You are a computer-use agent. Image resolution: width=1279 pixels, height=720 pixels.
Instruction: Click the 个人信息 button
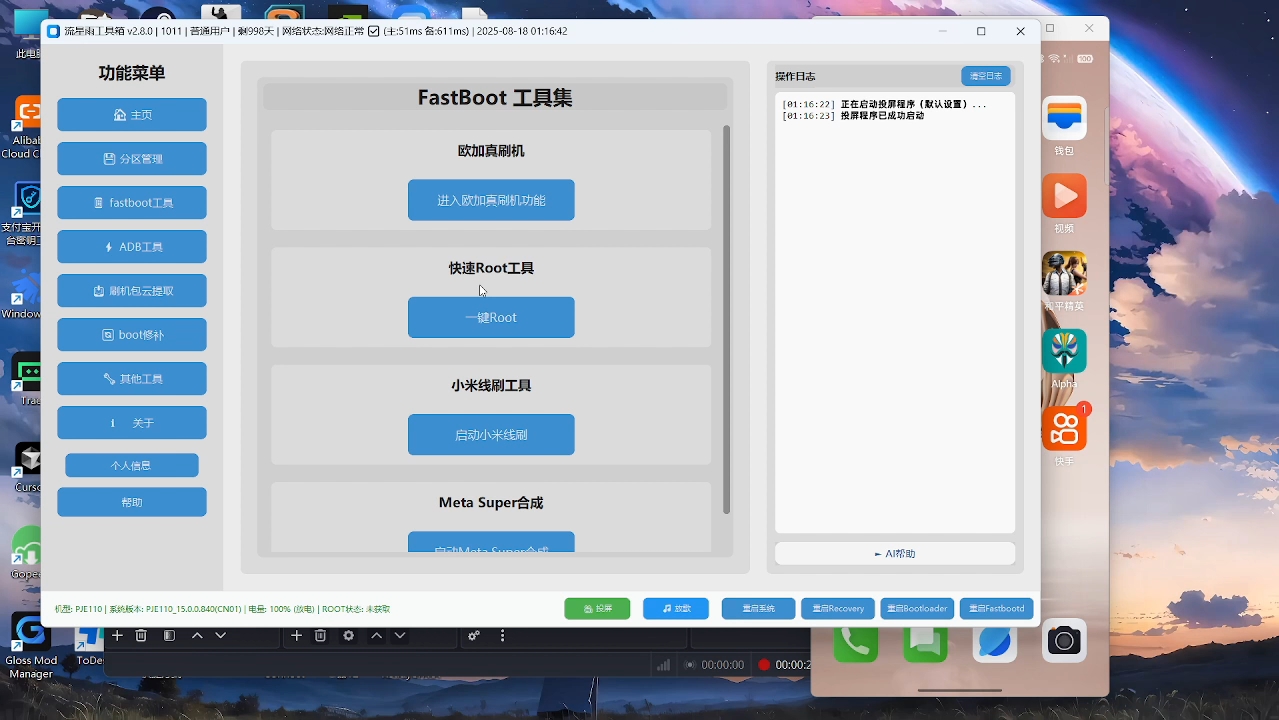click(x=132, y=466)
